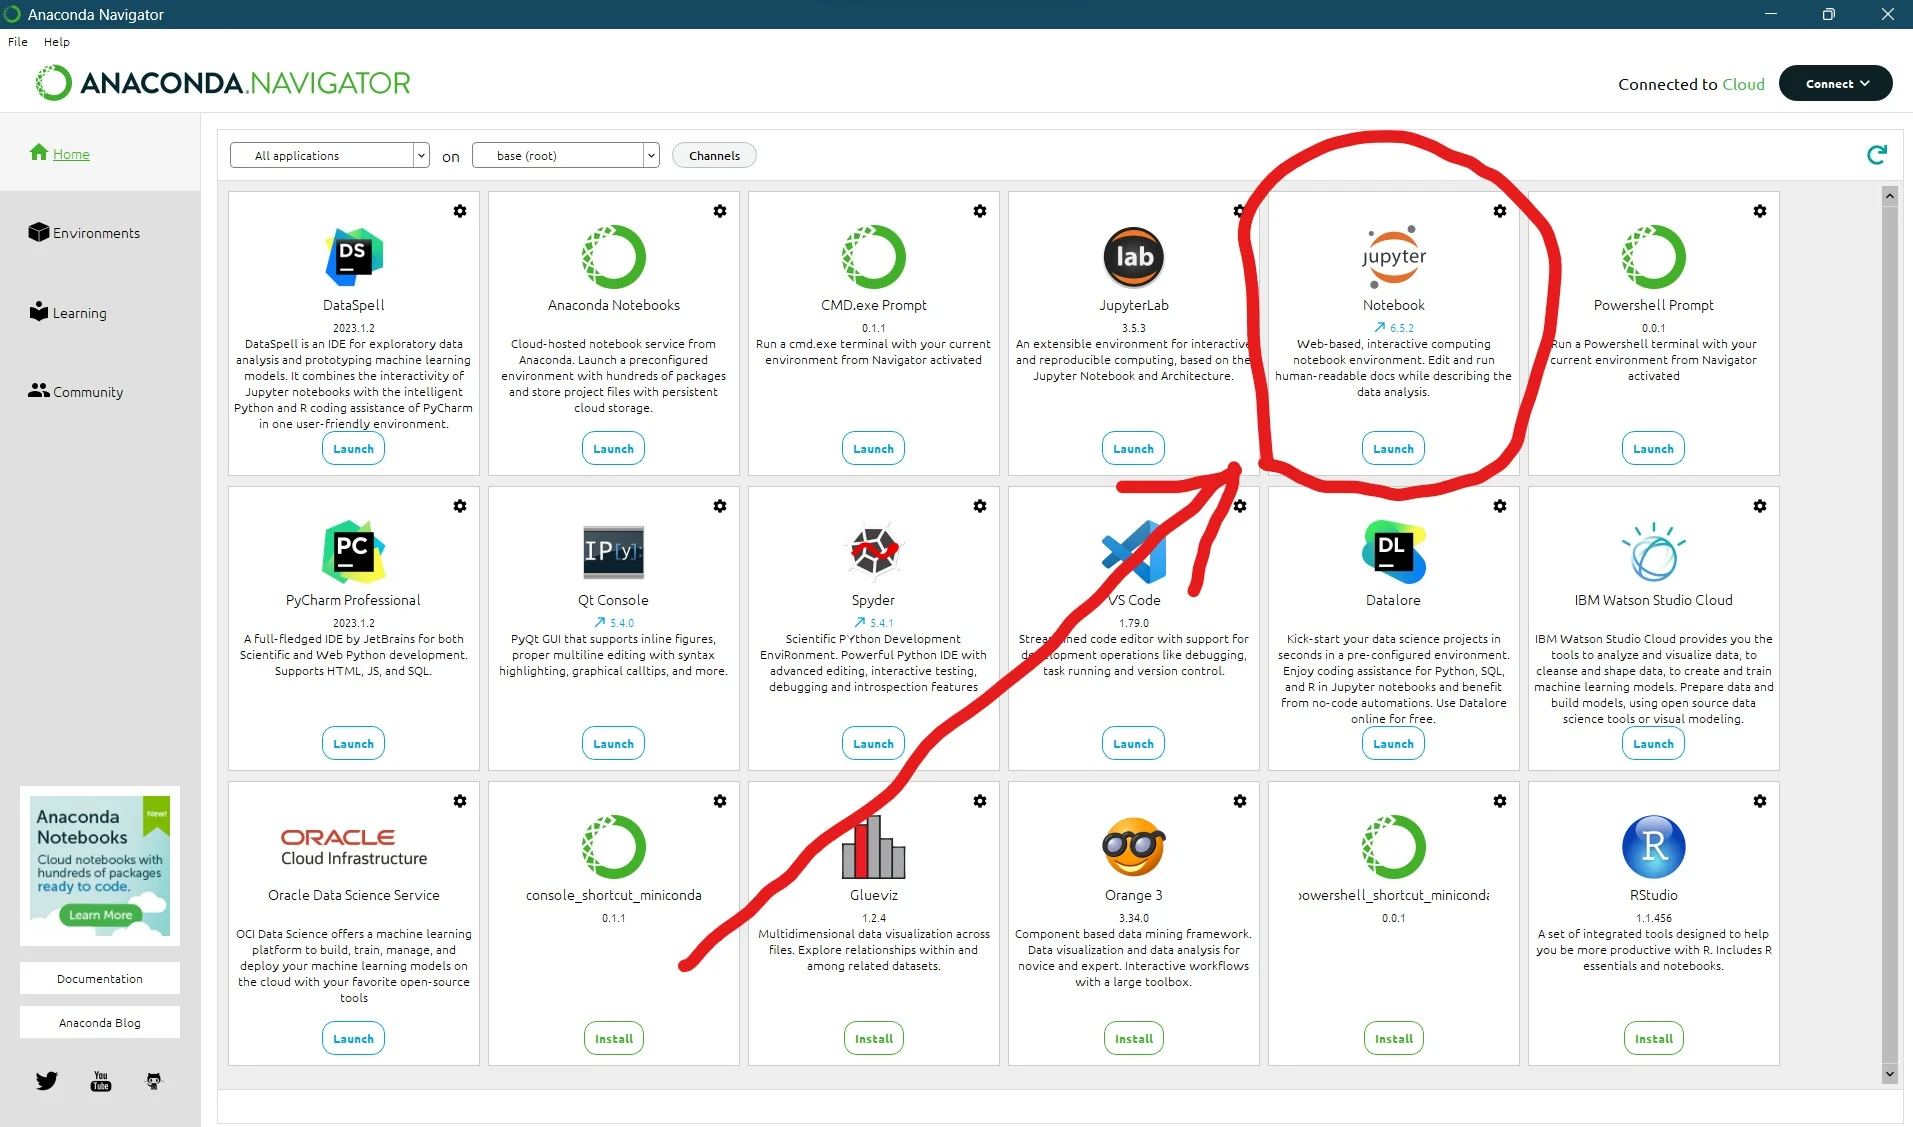1913x1127 pixels.
Task: Click Notebook update version 6.5.2 link
Action: (x=1394, y=328)
